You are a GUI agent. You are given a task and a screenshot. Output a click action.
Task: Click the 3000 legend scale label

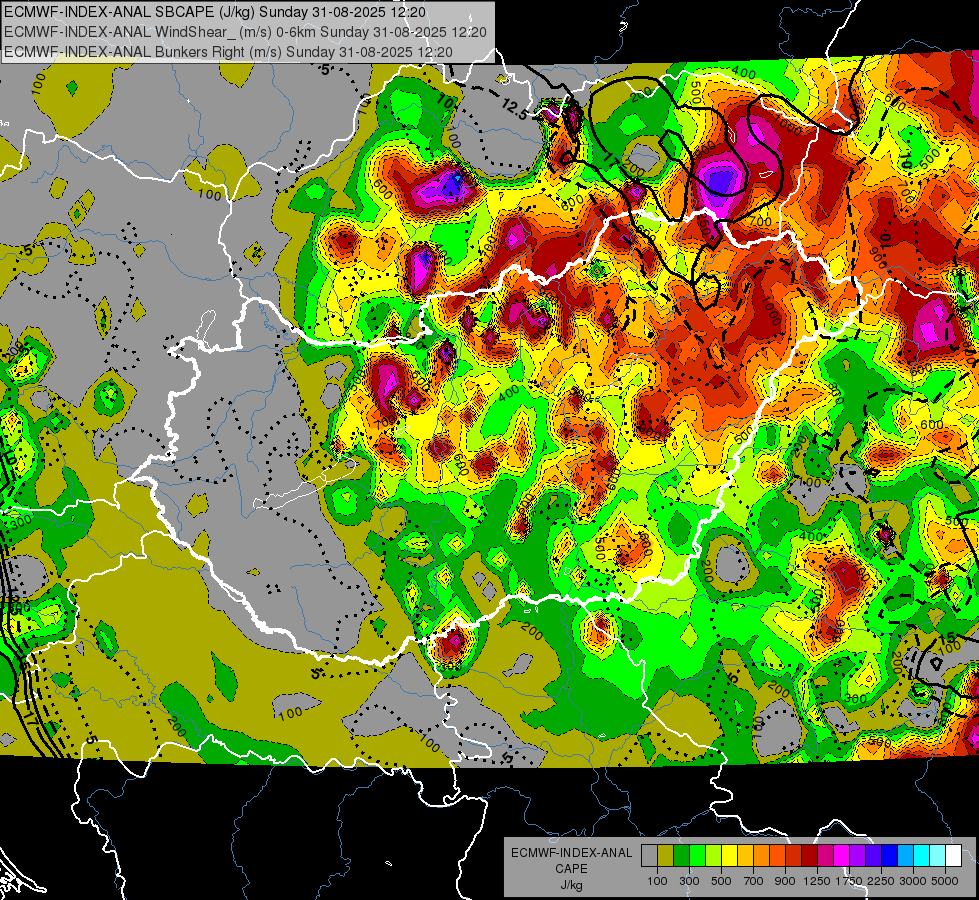click(913, 881)
